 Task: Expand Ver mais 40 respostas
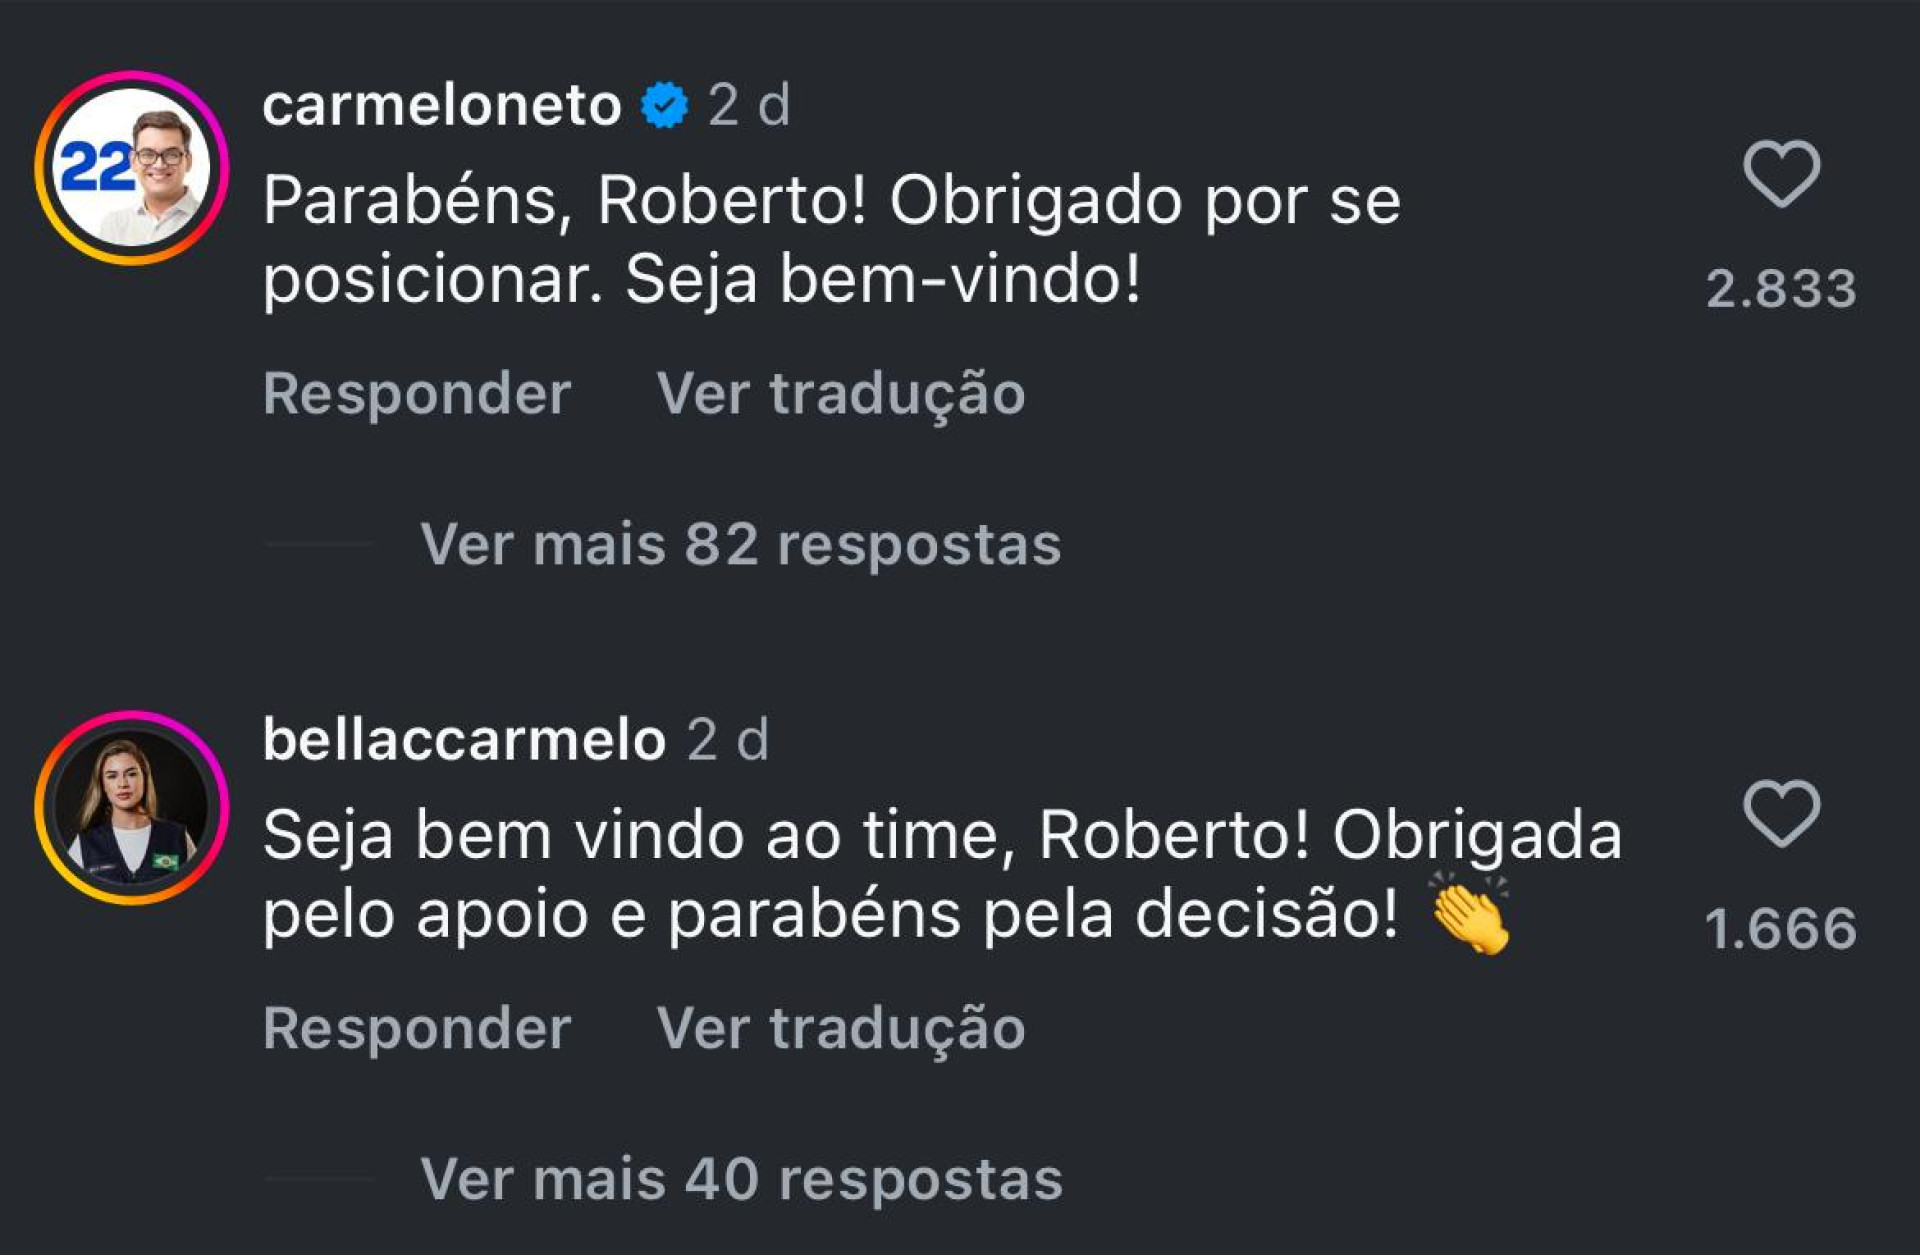tap(741, 1180)
